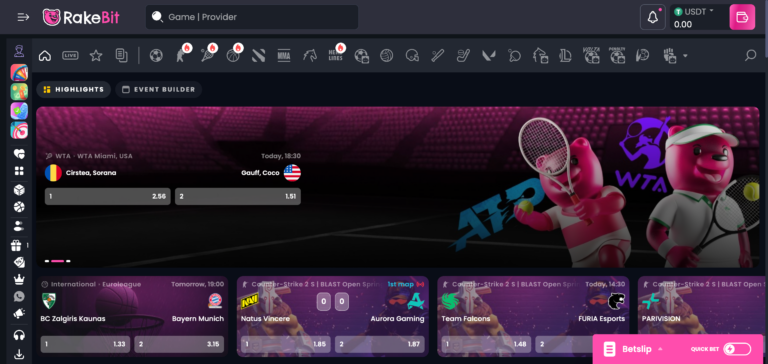Expand more sports dropdown arrow
768x364 pixels.
tap(685, 56)
